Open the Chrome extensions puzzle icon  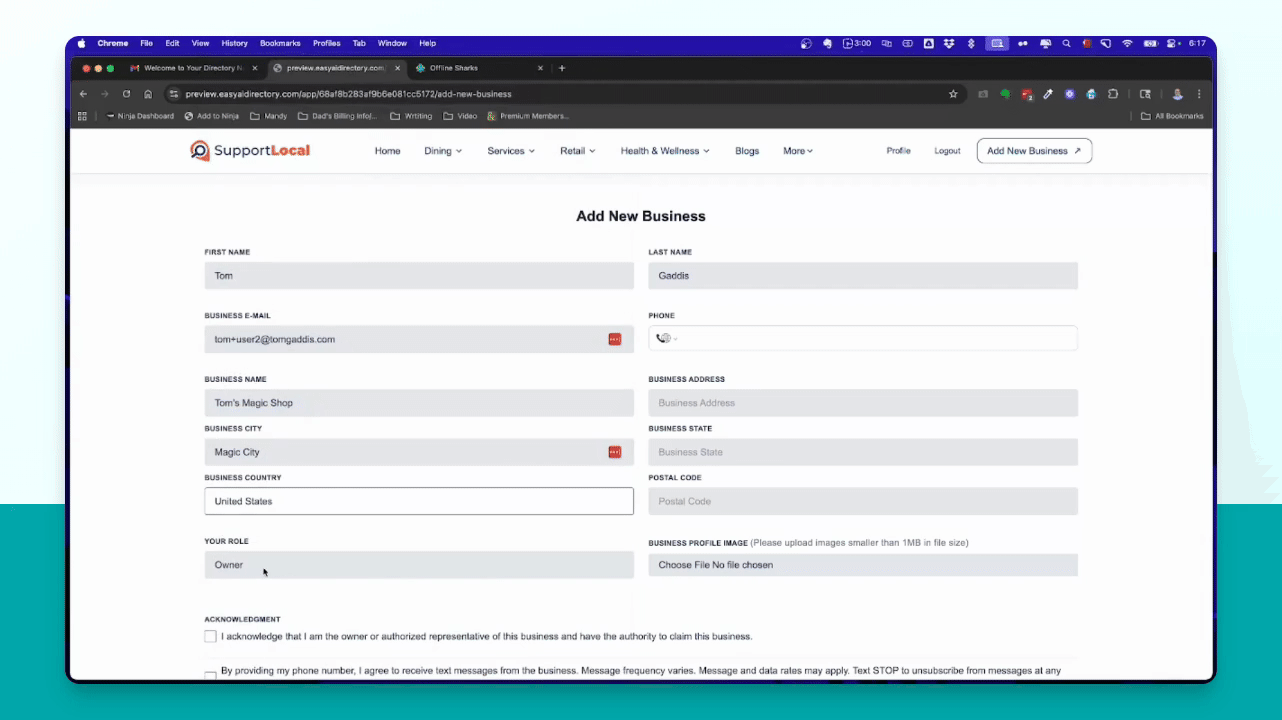pos(1113,94)
